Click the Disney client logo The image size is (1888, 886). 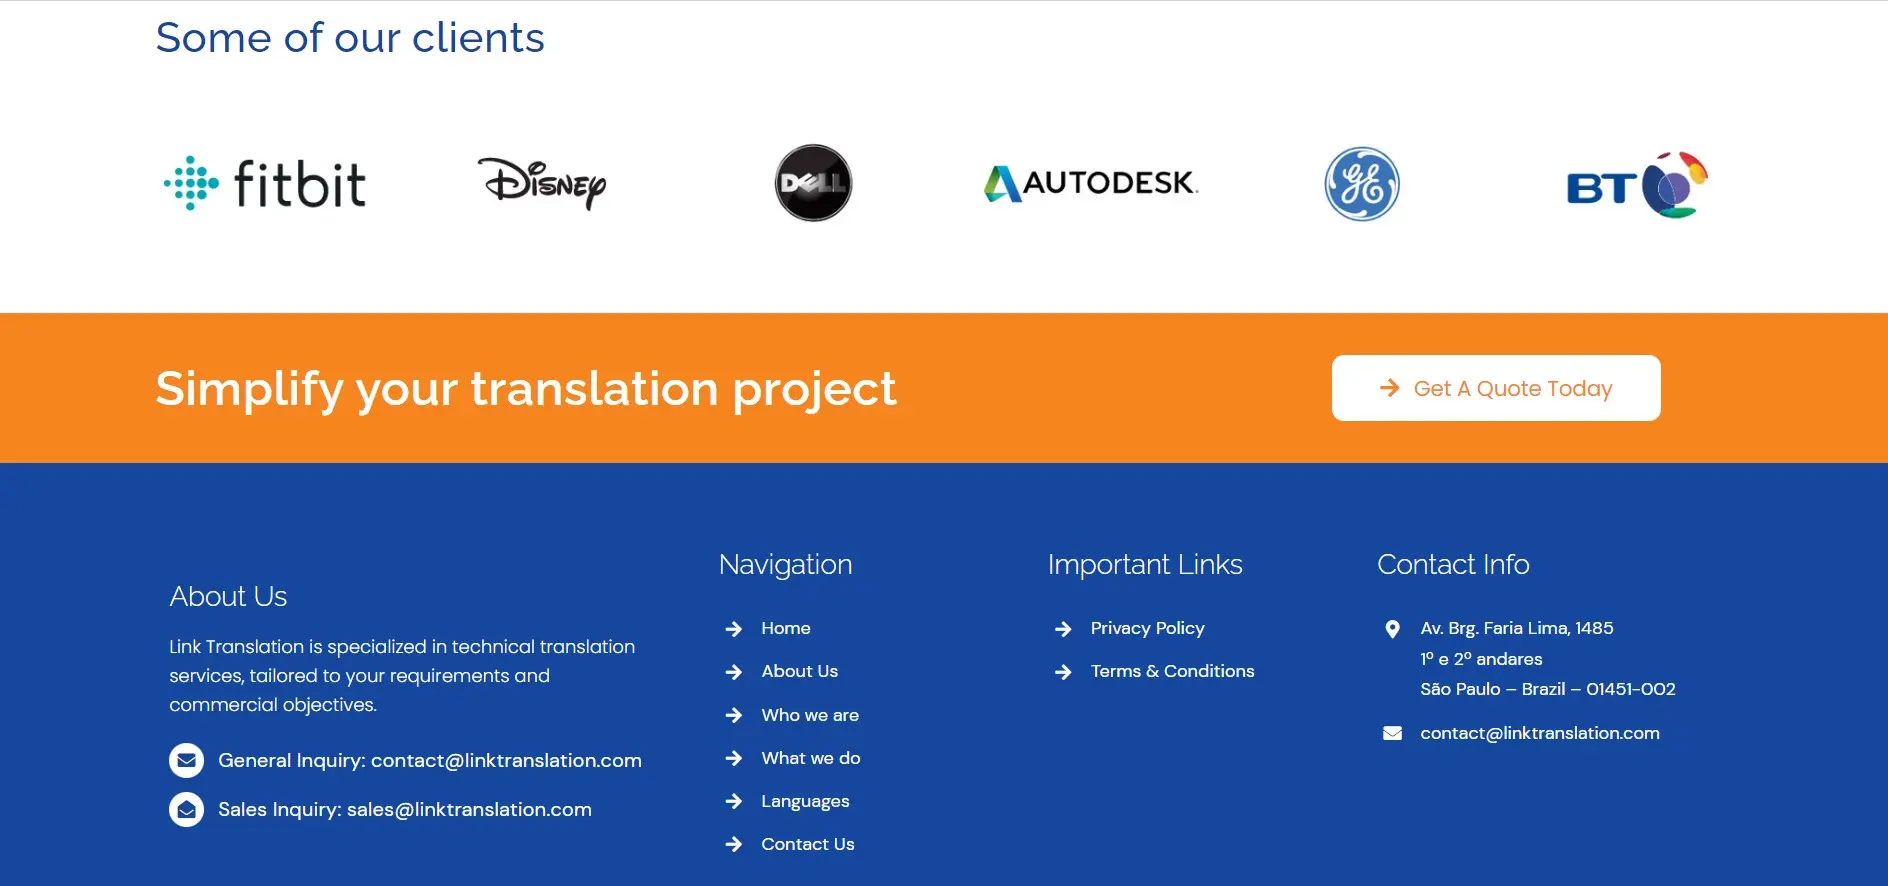(542, 184)
